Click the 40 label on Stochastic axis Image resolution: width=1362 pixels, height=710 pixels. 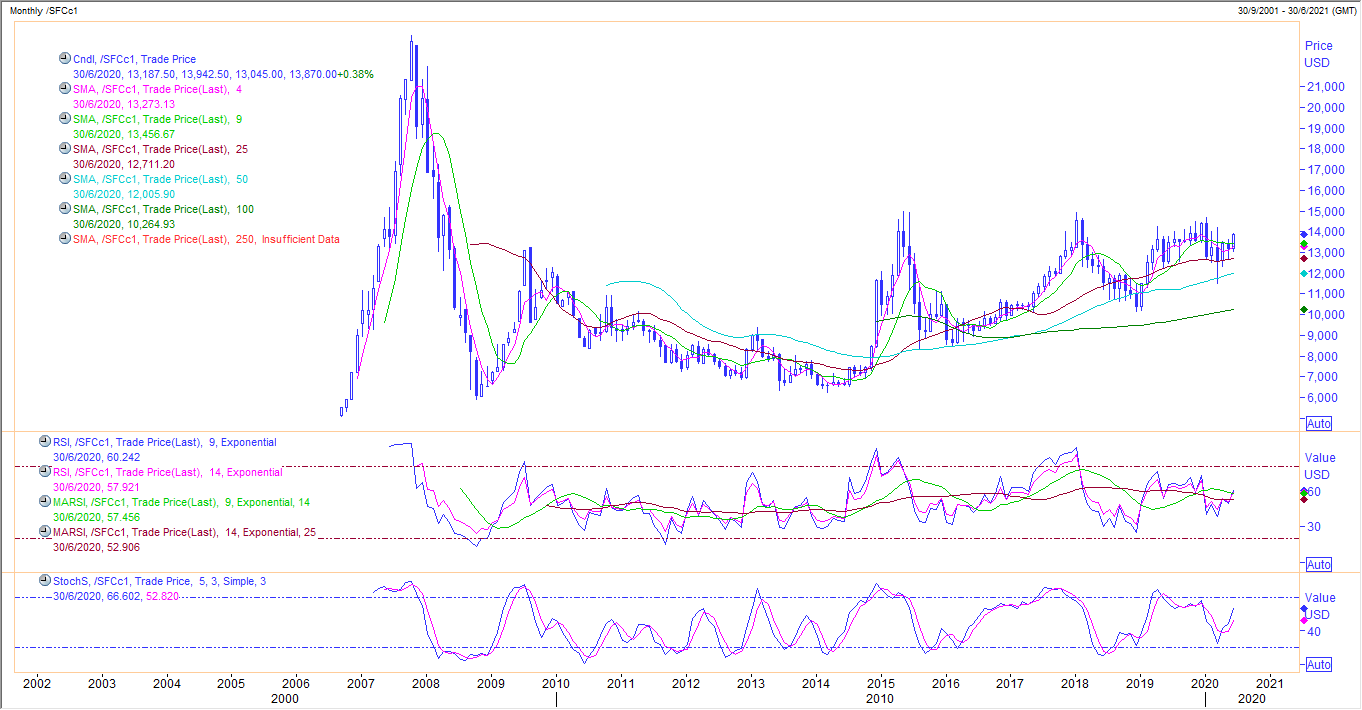click(1314, 632)
